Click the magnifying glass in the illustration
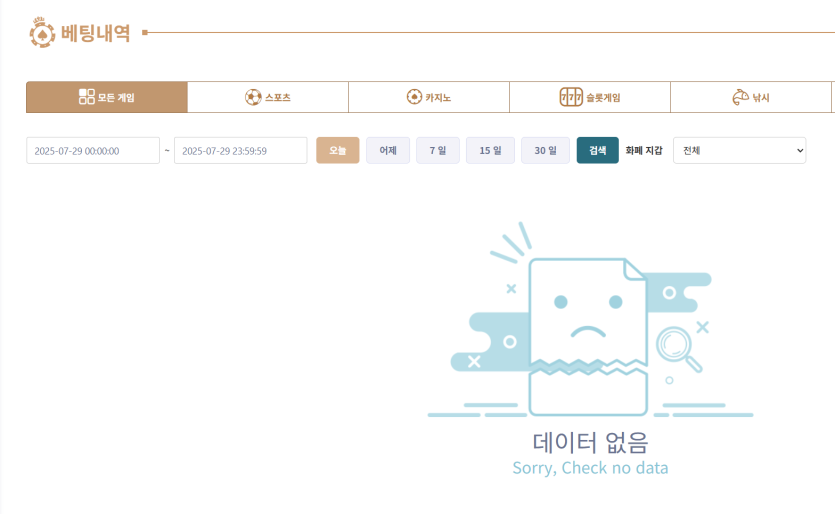The height and width of the screenshot is (514, 835). (679, 348)
